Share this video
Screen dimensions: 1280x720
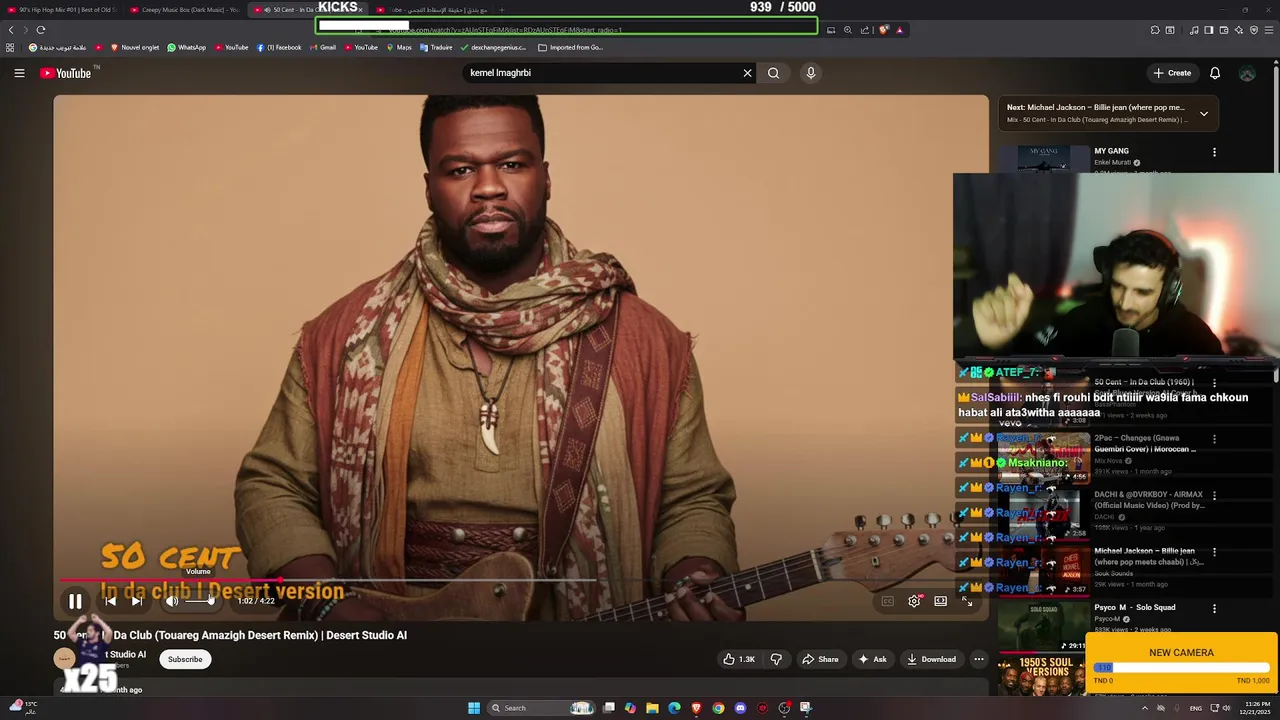click(820, 659)
